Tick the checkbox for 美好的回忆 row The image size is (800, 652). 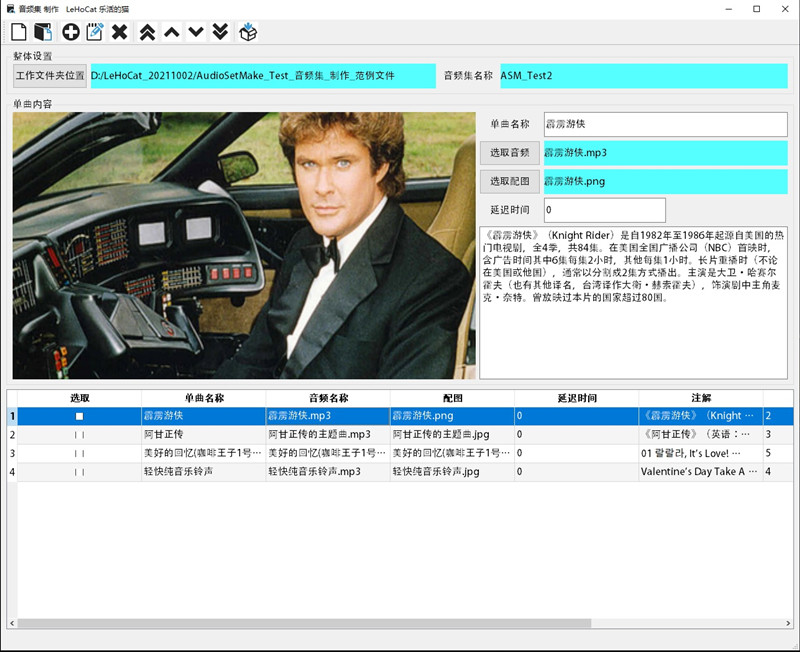click(x=79, y=454)
